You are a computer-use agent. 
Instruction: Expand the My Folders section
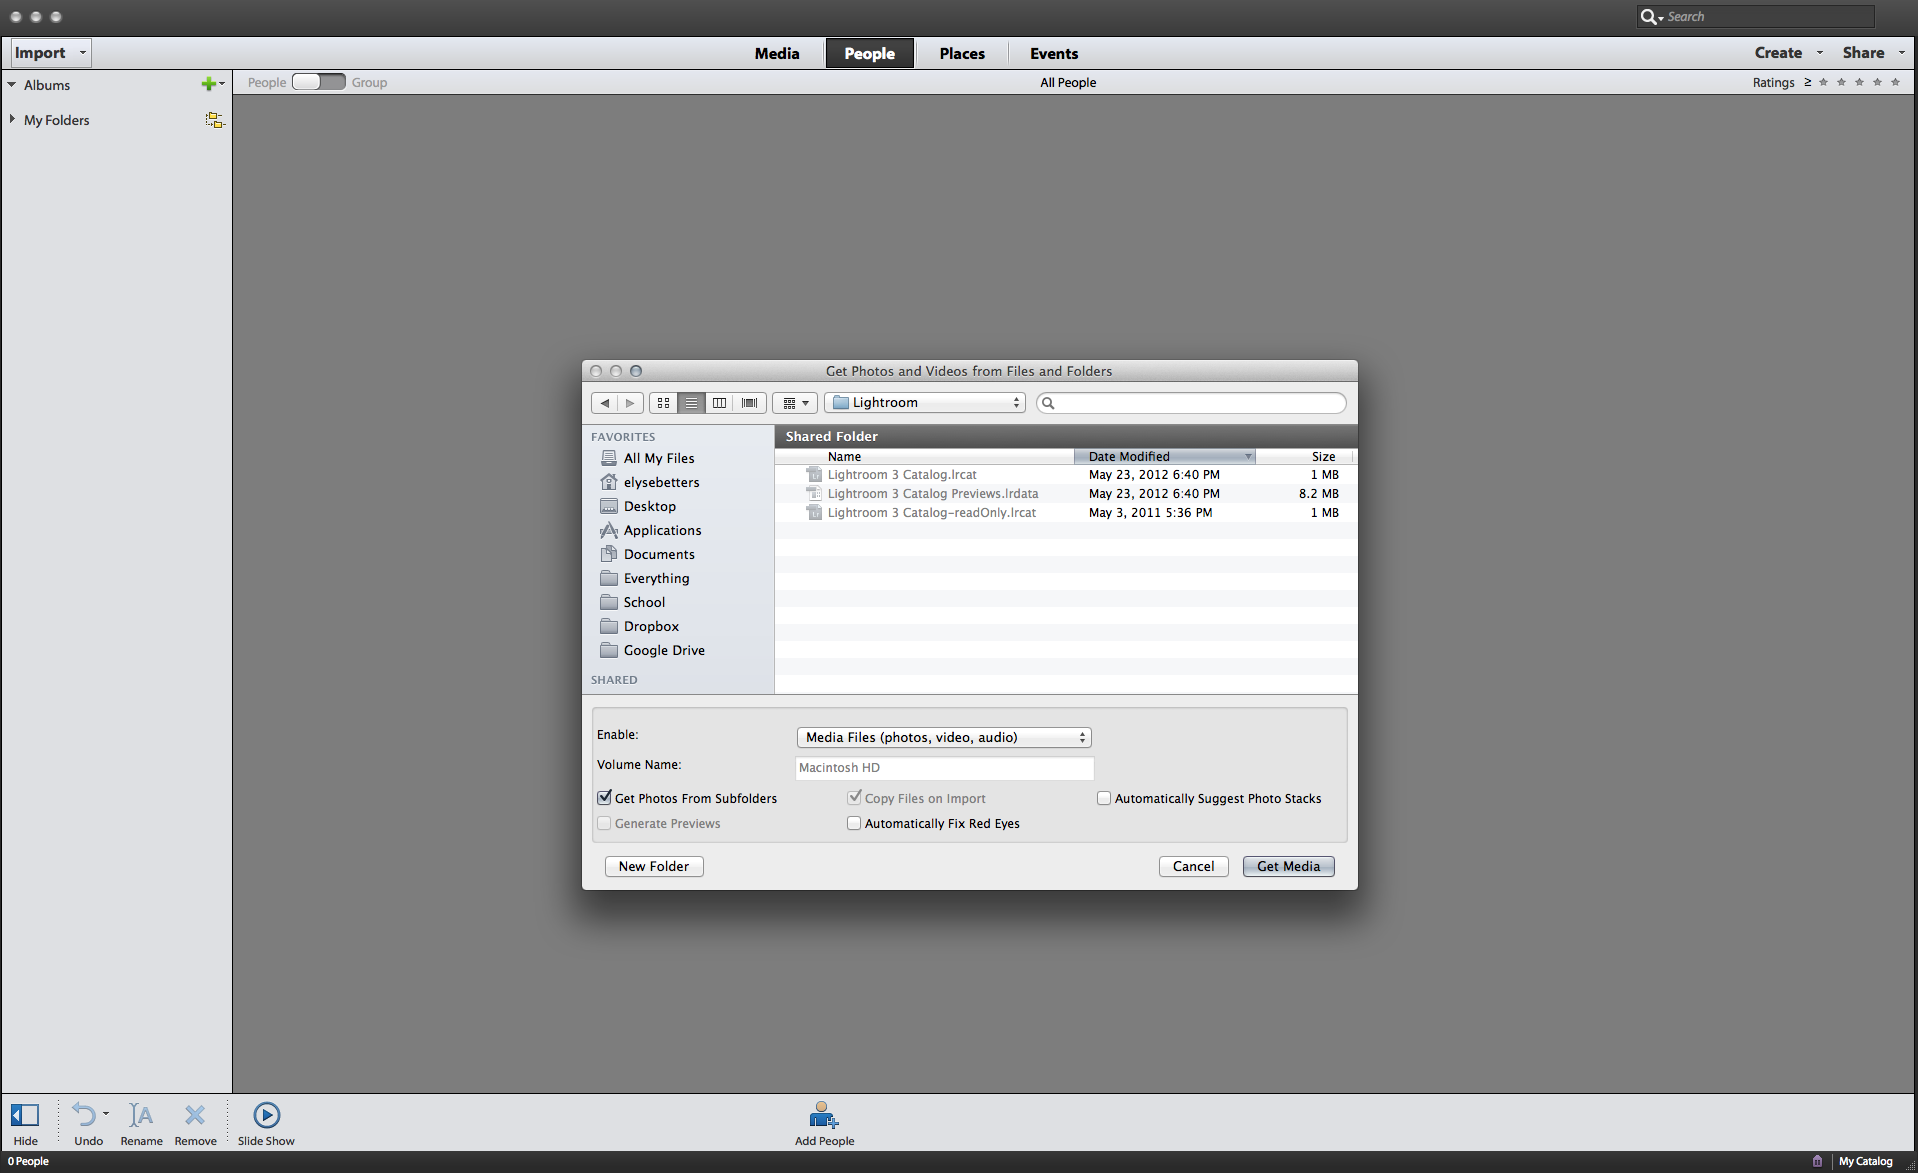click(12, 119)
